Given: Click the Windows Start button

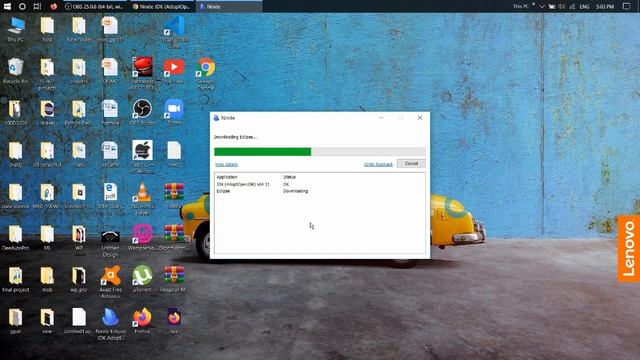Looking at the screenshot, I should (7, 7).
